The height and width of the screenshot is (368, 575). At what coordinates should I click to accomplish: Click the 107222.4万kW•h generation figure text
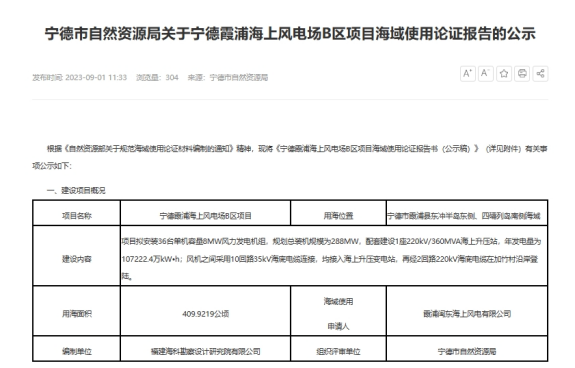pyautogui.click(x=151, y=259)
